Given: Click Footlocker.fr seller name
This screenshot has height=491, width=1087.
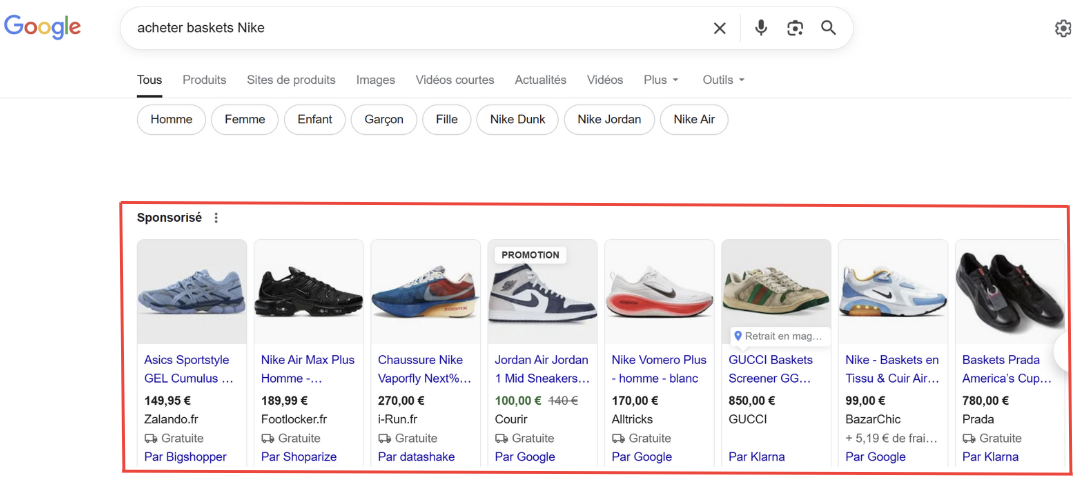Looking at the screenshot, I should (x=294, y=419).
